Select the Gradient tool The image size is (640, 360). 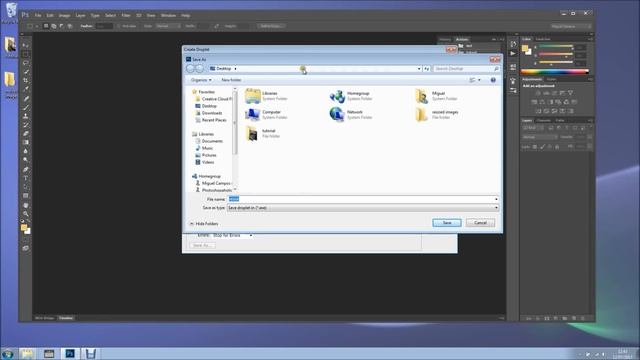point(26,142)
